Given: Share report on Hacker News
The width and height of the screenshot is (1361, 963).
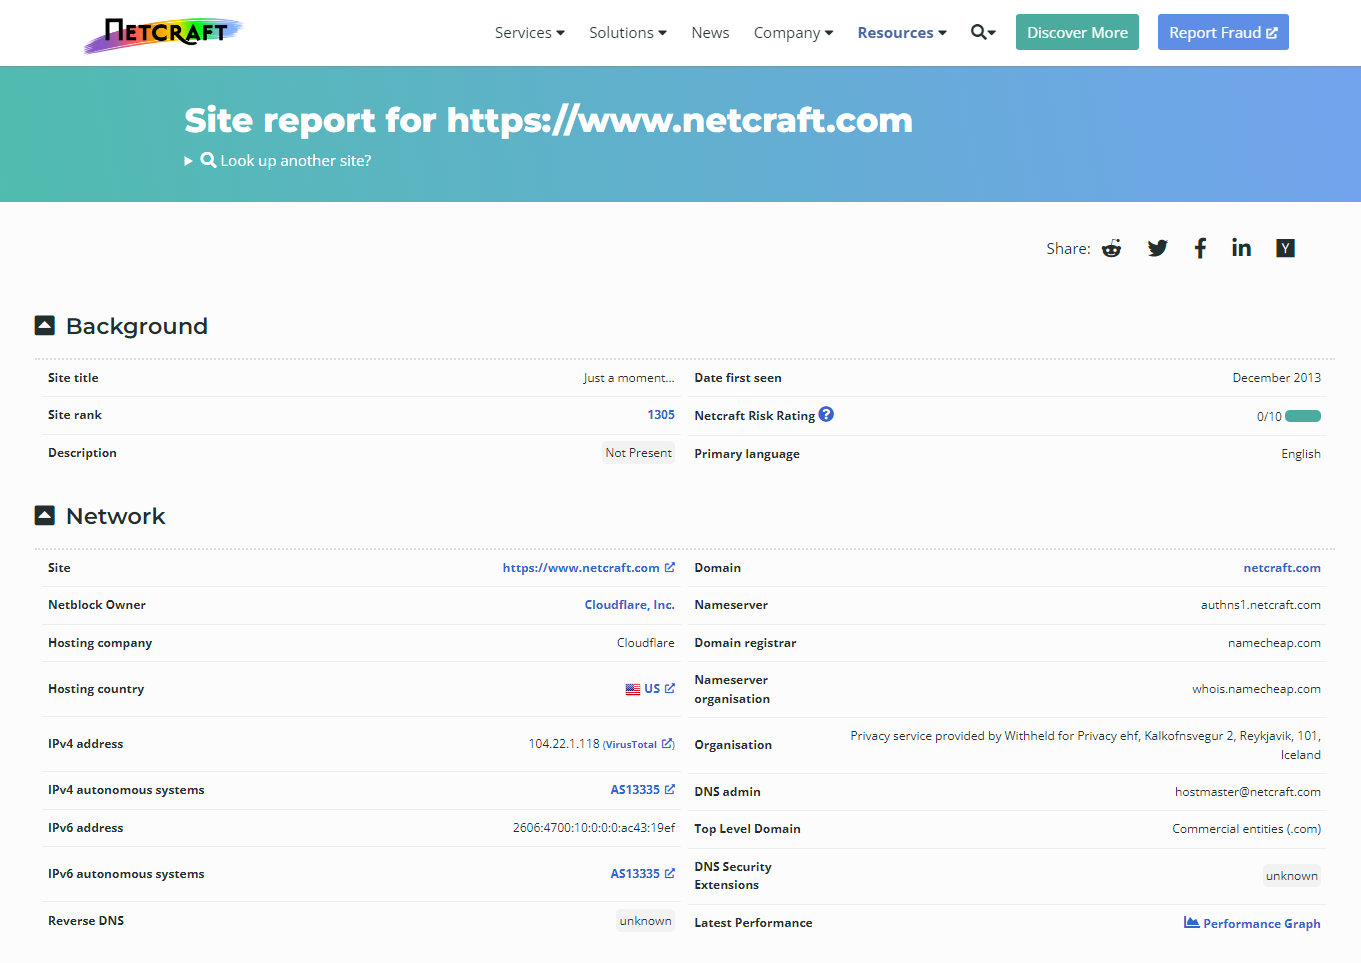Looking at the screenshot, I should (x=1286, y=248).
